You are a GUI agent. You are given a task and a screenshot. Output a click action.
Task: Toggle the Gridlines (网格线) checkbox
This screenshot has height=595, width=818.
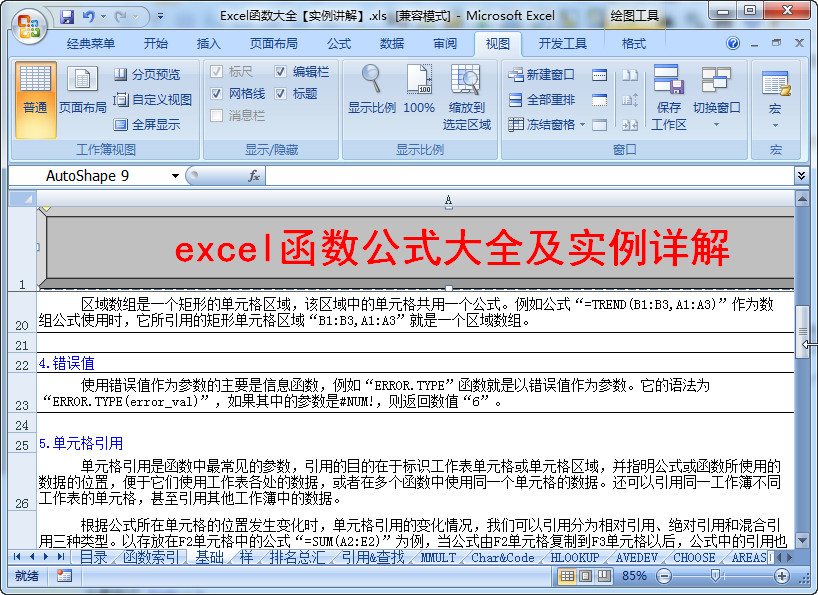coord(216,93)
